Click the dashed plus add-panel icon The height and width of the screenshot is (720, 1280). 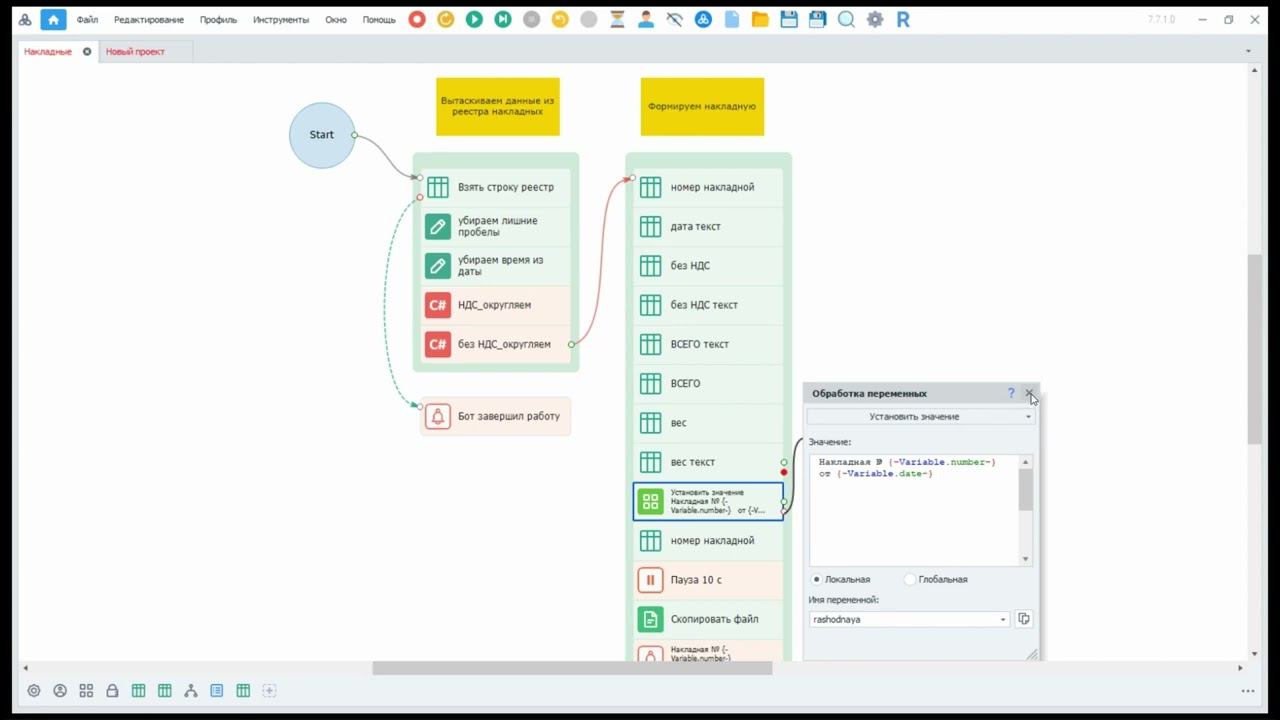pos(269,690)
